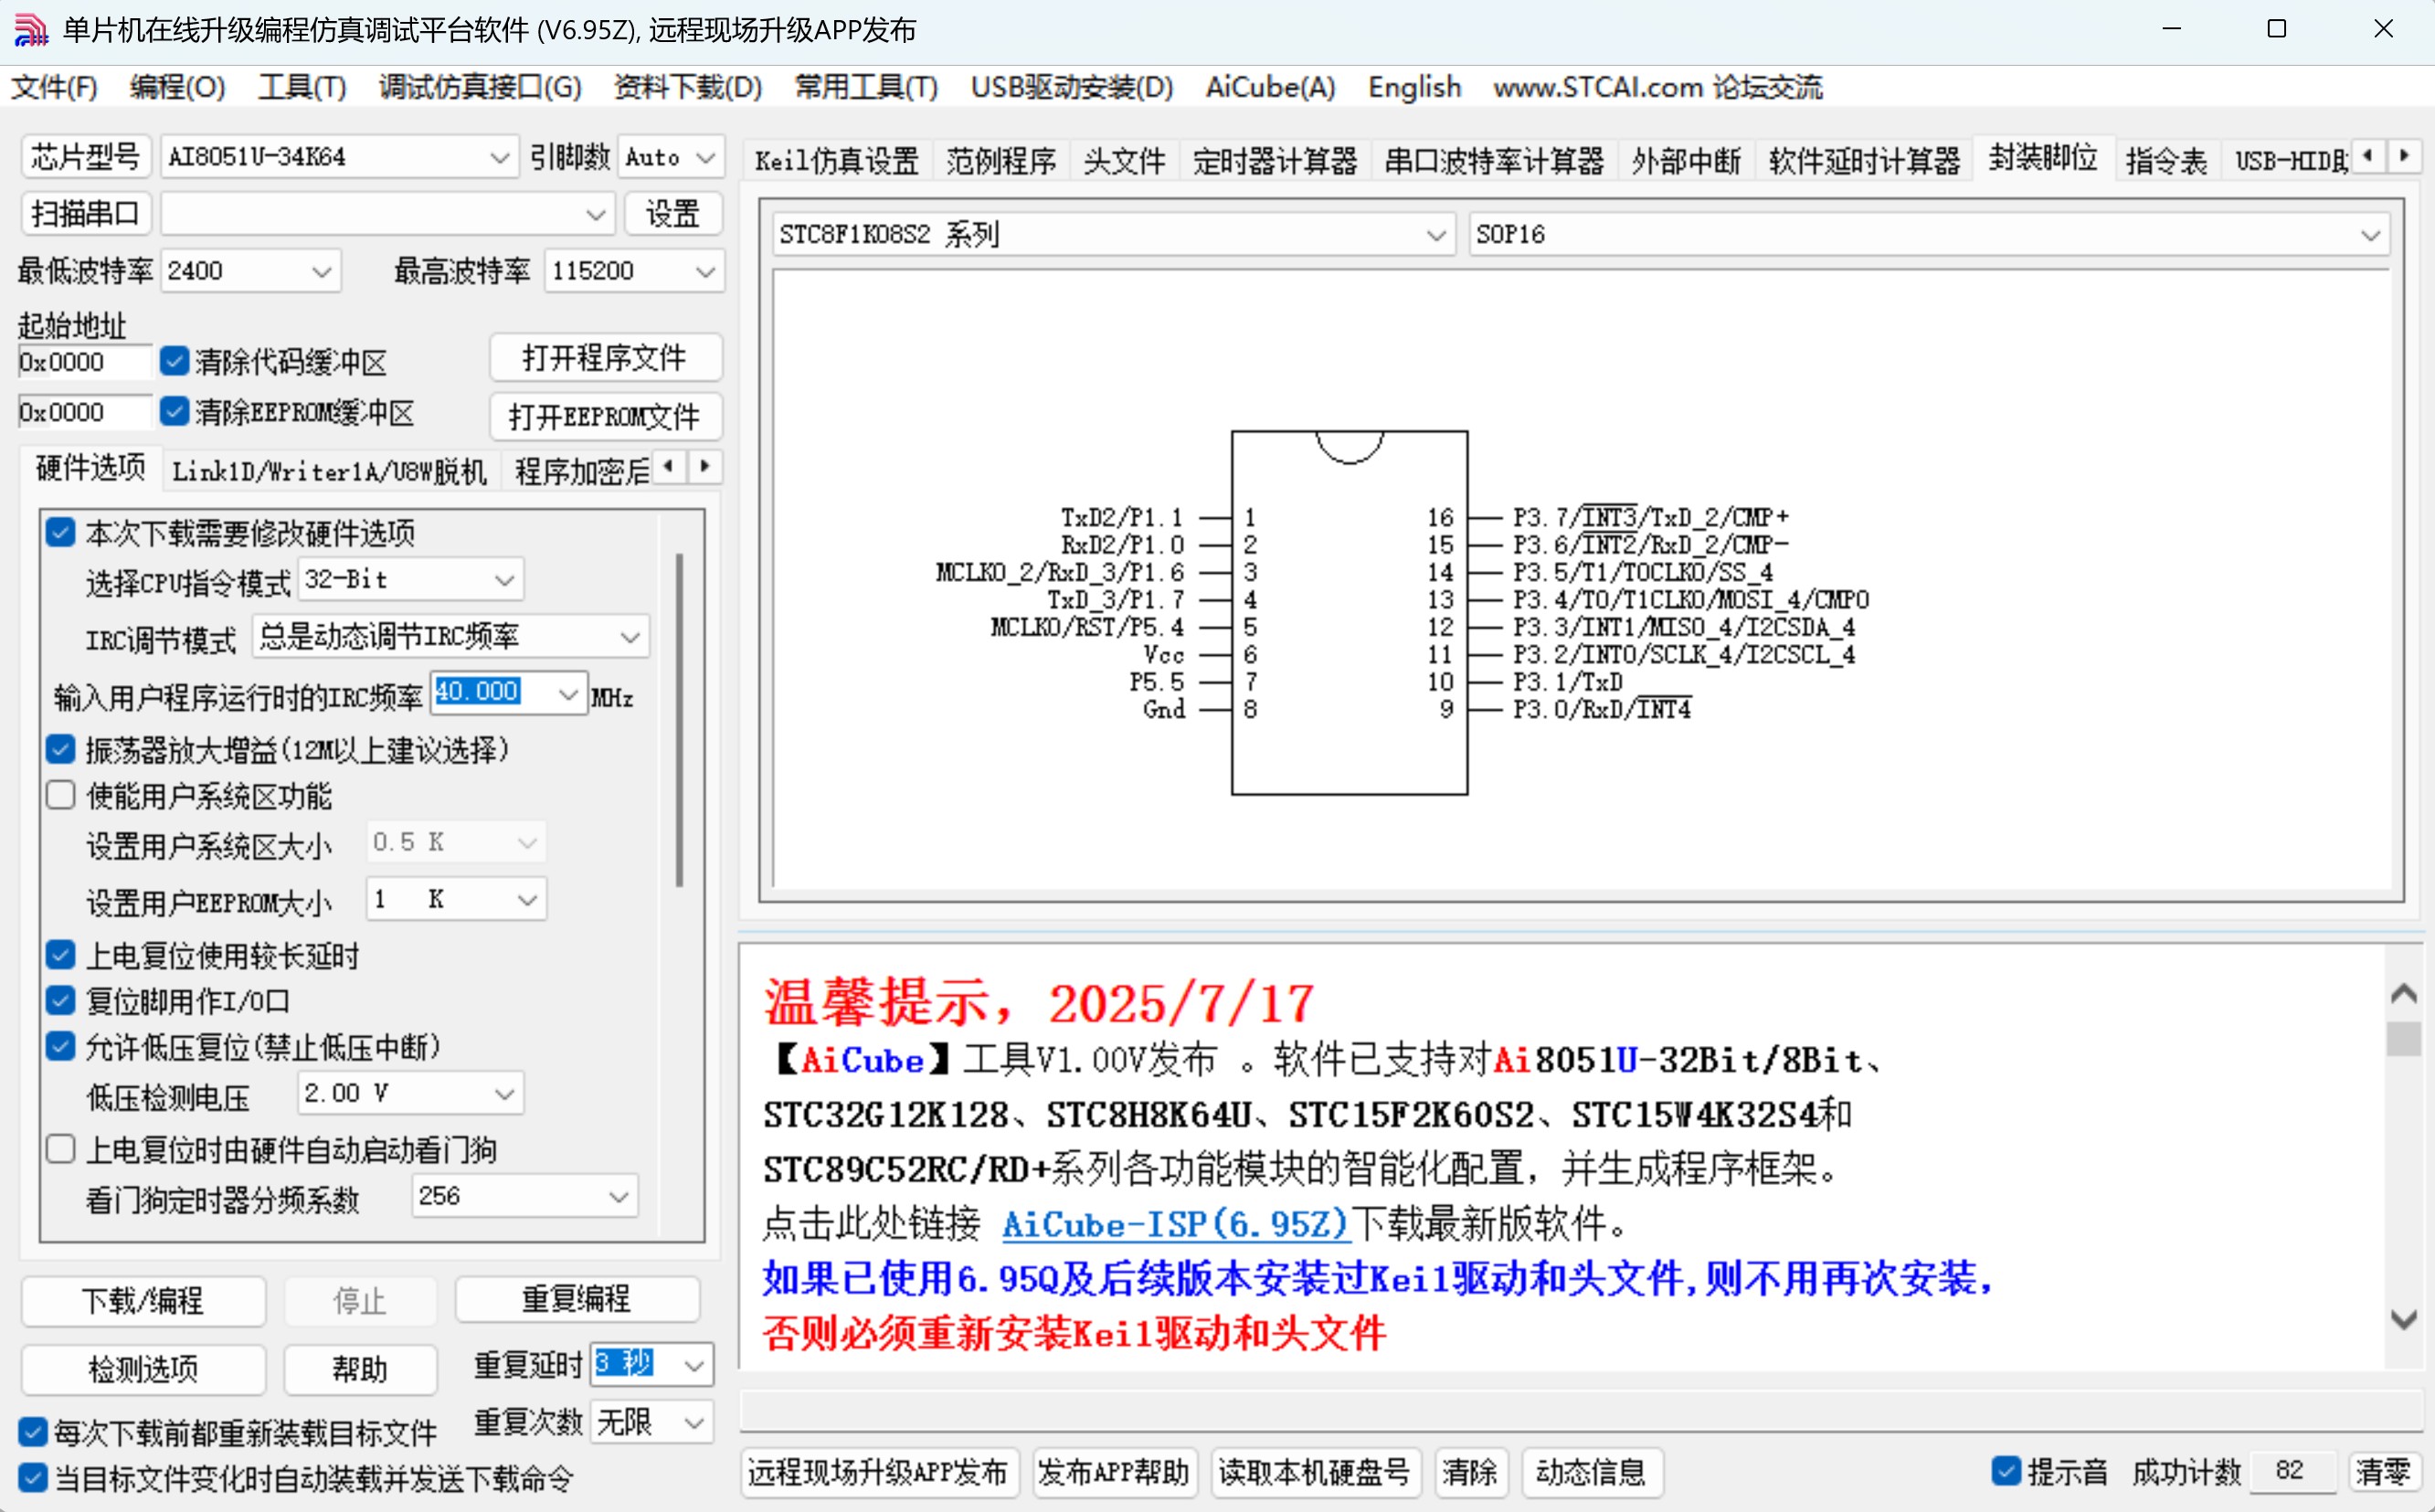2435x1512 pixels.
Task: Open CPU instruction mode 32-Bit dropdown
Action: coord(410,580)
